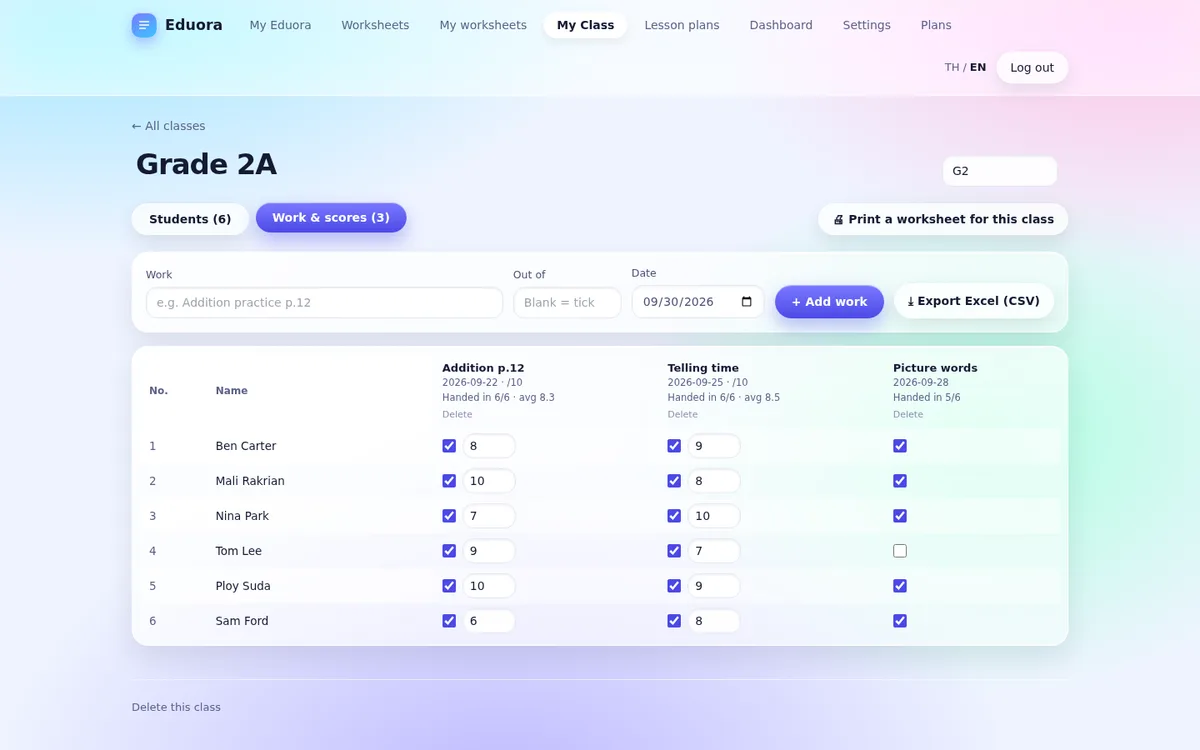This screenshot has width=1200, height=750.
Task: Edit Tom Lee's Telling time score
Action: 714,551
